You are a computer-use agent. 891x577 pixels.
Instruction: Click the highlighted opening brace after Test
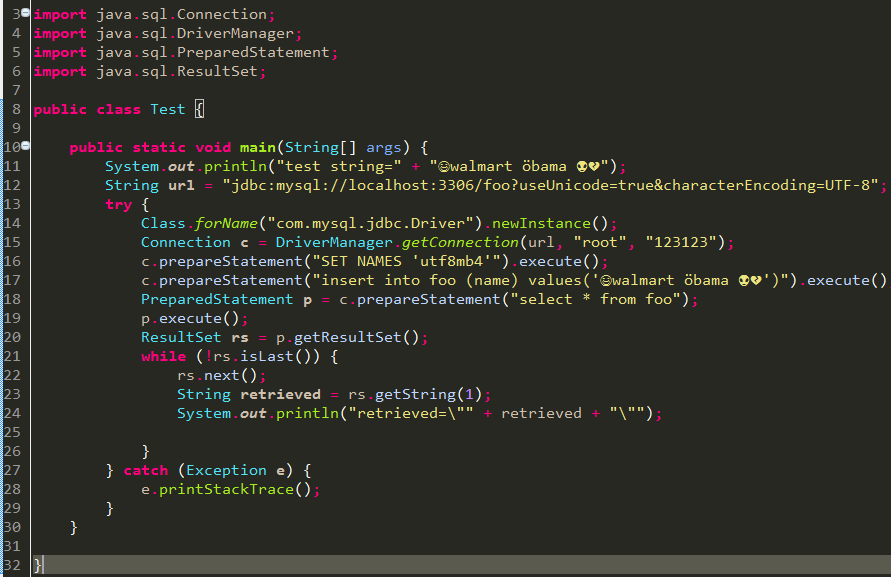199,109
